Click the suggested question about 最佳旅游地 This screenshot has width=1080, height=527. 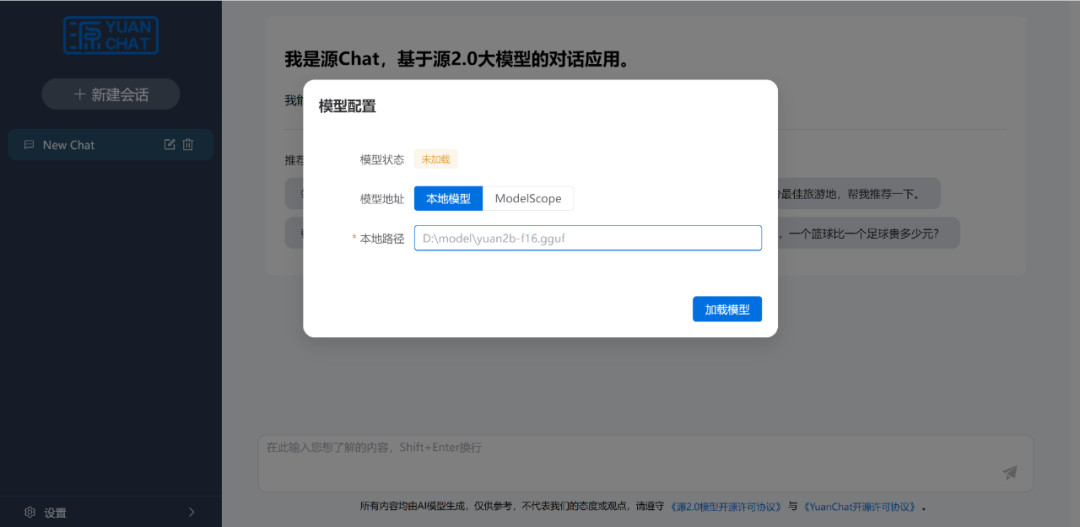tap(859, 194)
